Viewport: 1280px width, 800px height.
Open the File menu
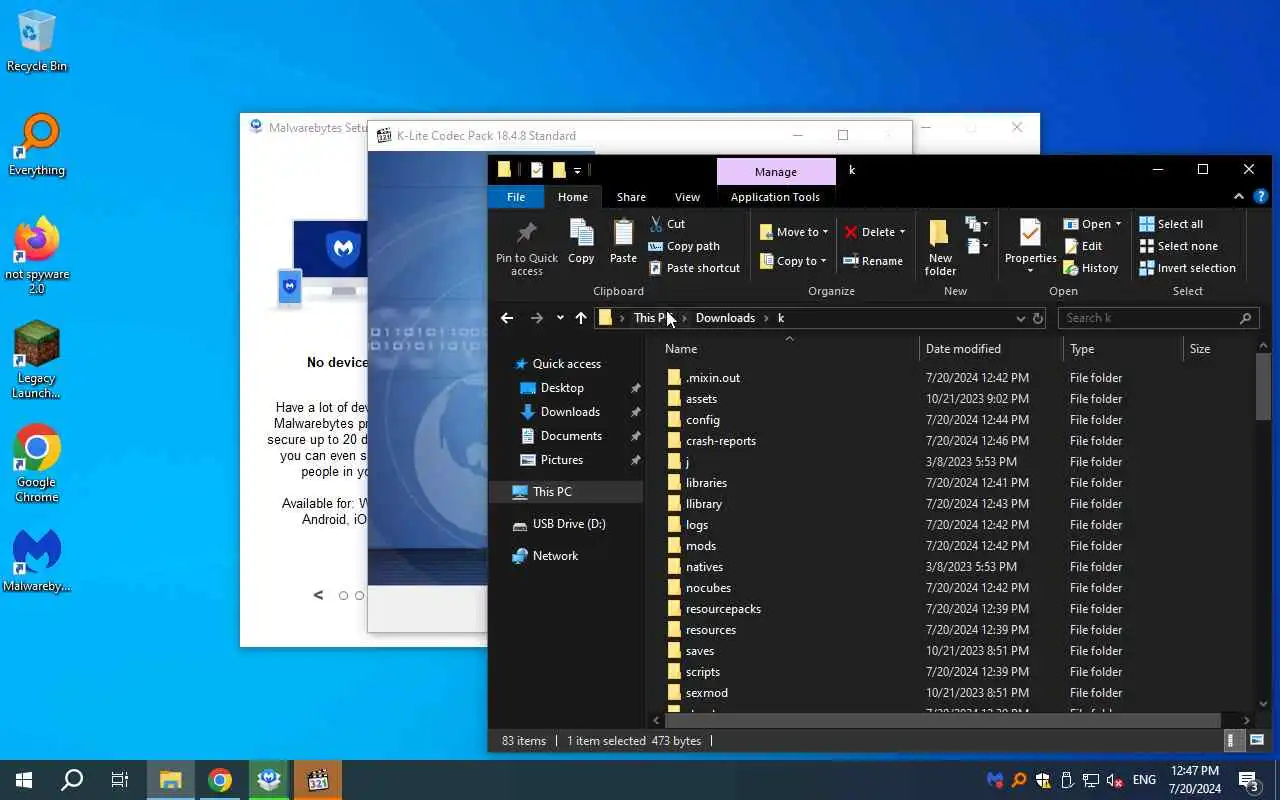tap(516, 197)
